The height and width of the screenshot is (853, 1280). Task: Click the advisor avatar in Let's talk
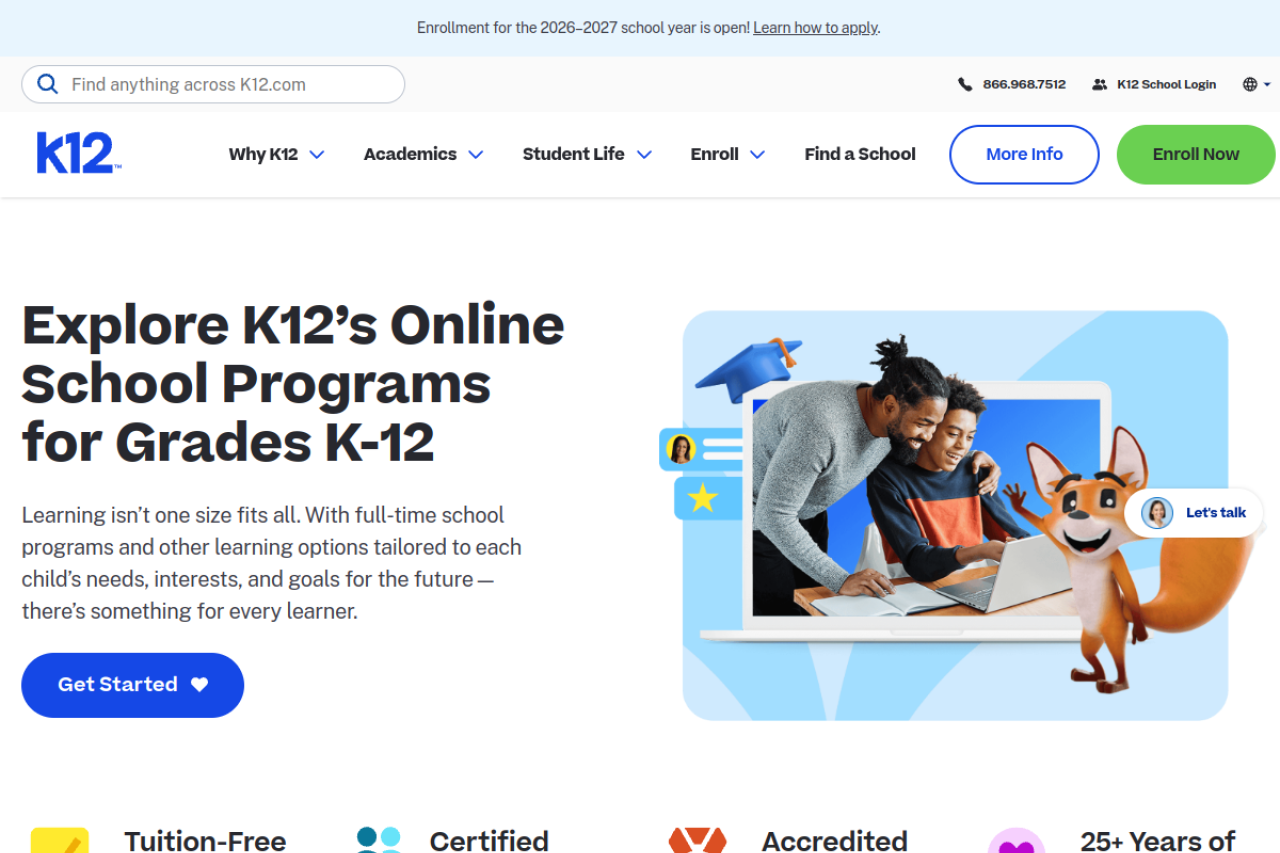[x=1157, y=513]
